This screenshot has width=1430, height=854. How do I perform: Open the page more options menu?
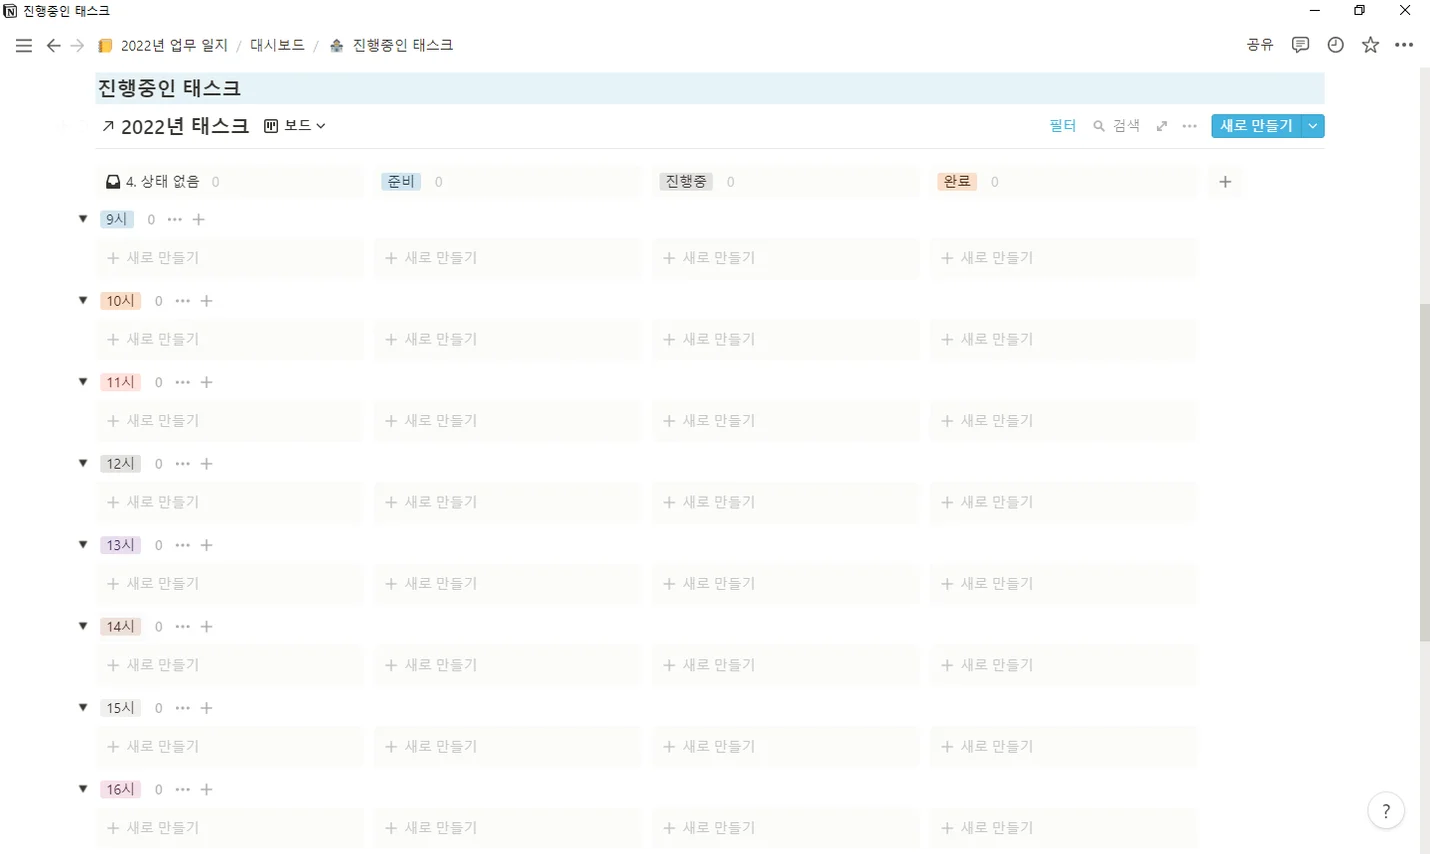tap(1404, 45)
